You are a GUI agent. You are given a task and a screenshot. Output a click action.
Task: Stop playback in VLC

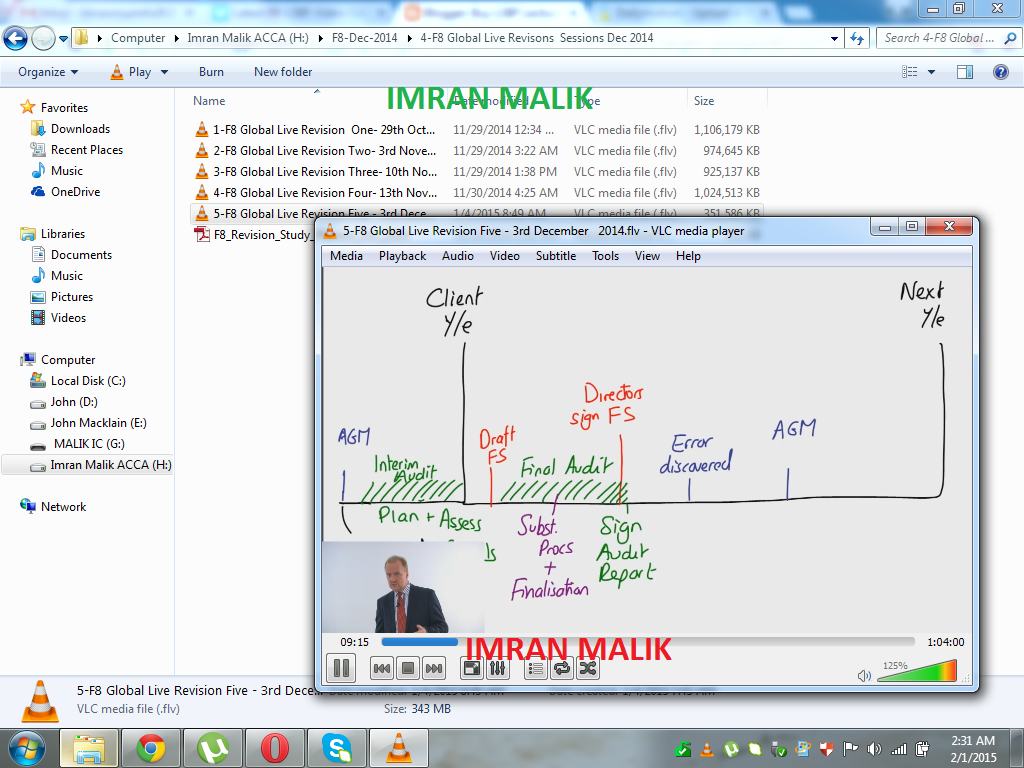(408, 668)
